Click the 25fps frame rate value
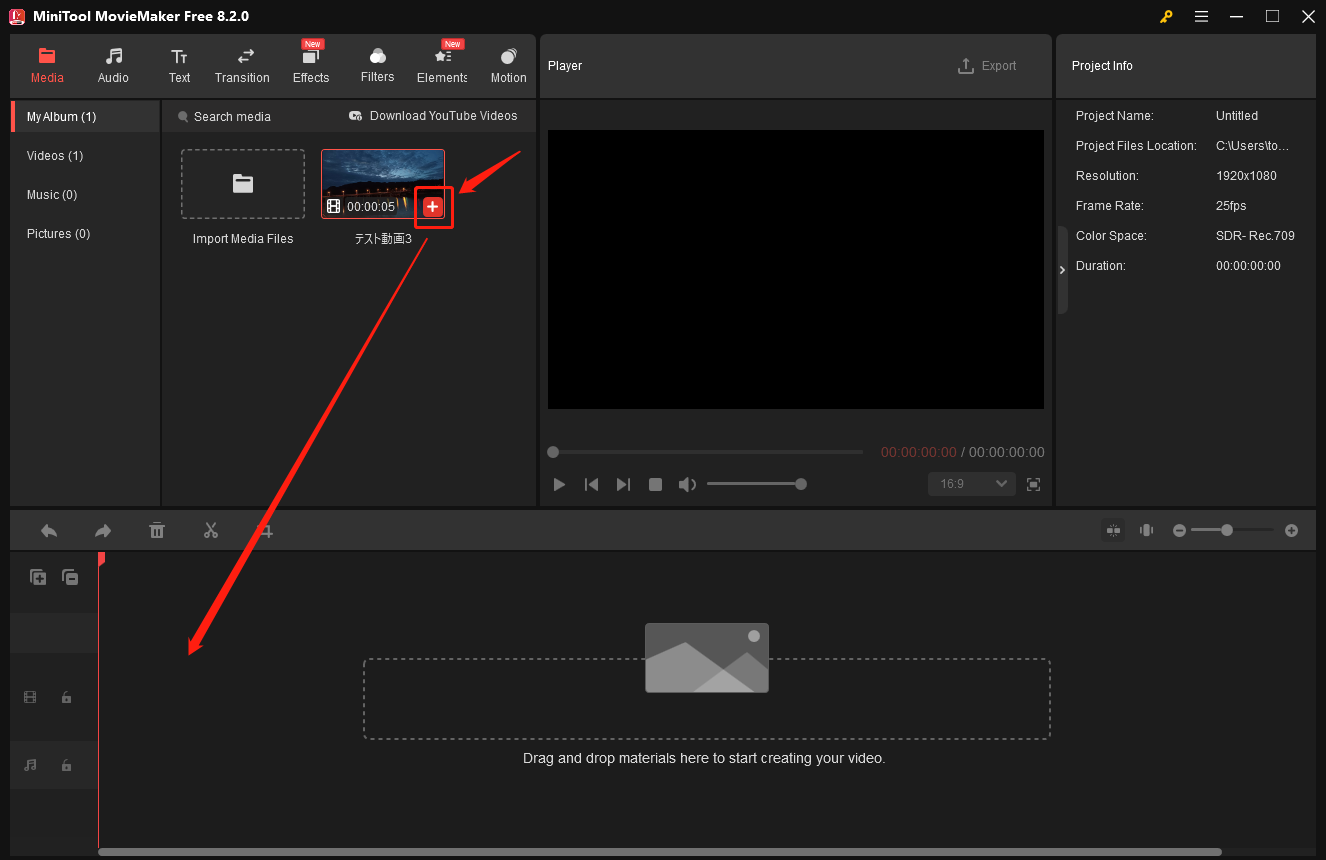The height and width of the screenshot is (860, 1326). pyautogui.click(x=1231, y=206)
